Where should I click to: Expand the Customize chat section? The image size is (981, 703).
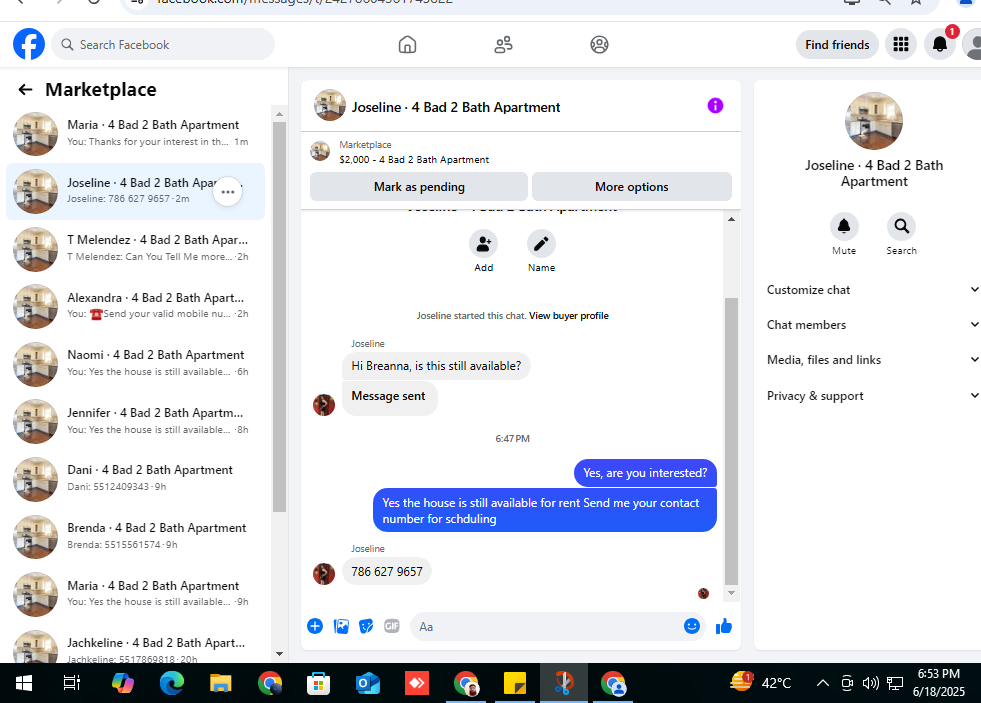point(872,290)
